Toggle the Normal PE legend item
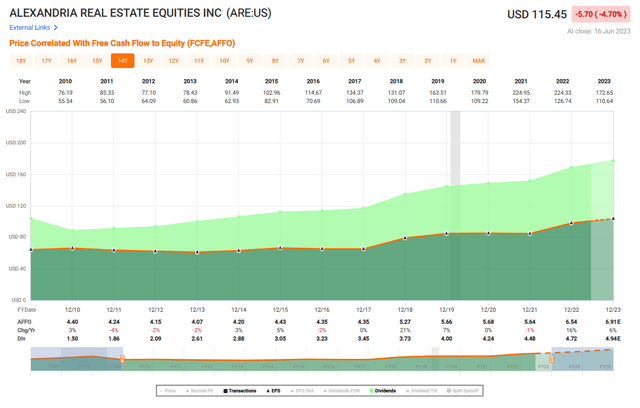The image size is (640, 408). coord(200,391)
